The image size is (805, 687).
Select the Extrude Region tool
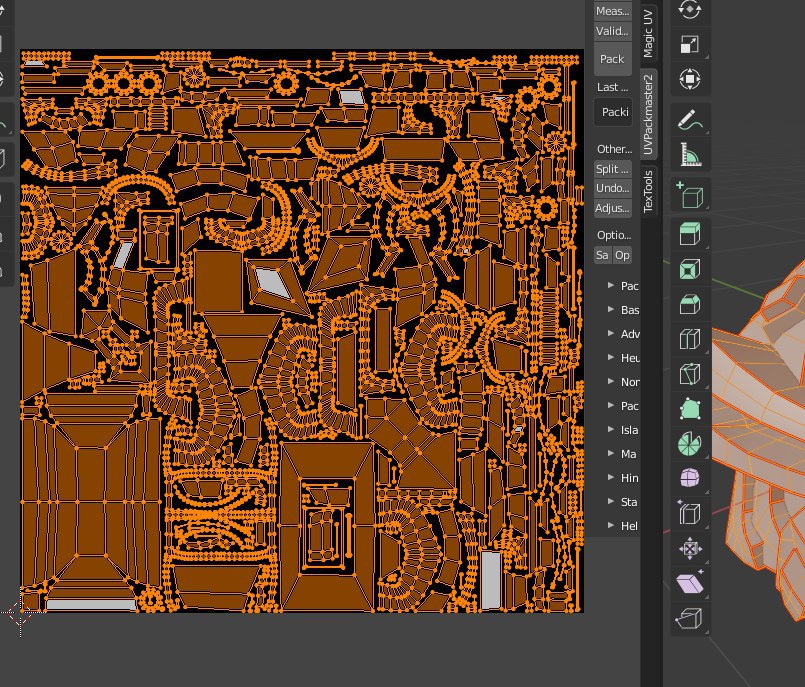point(689,234)
